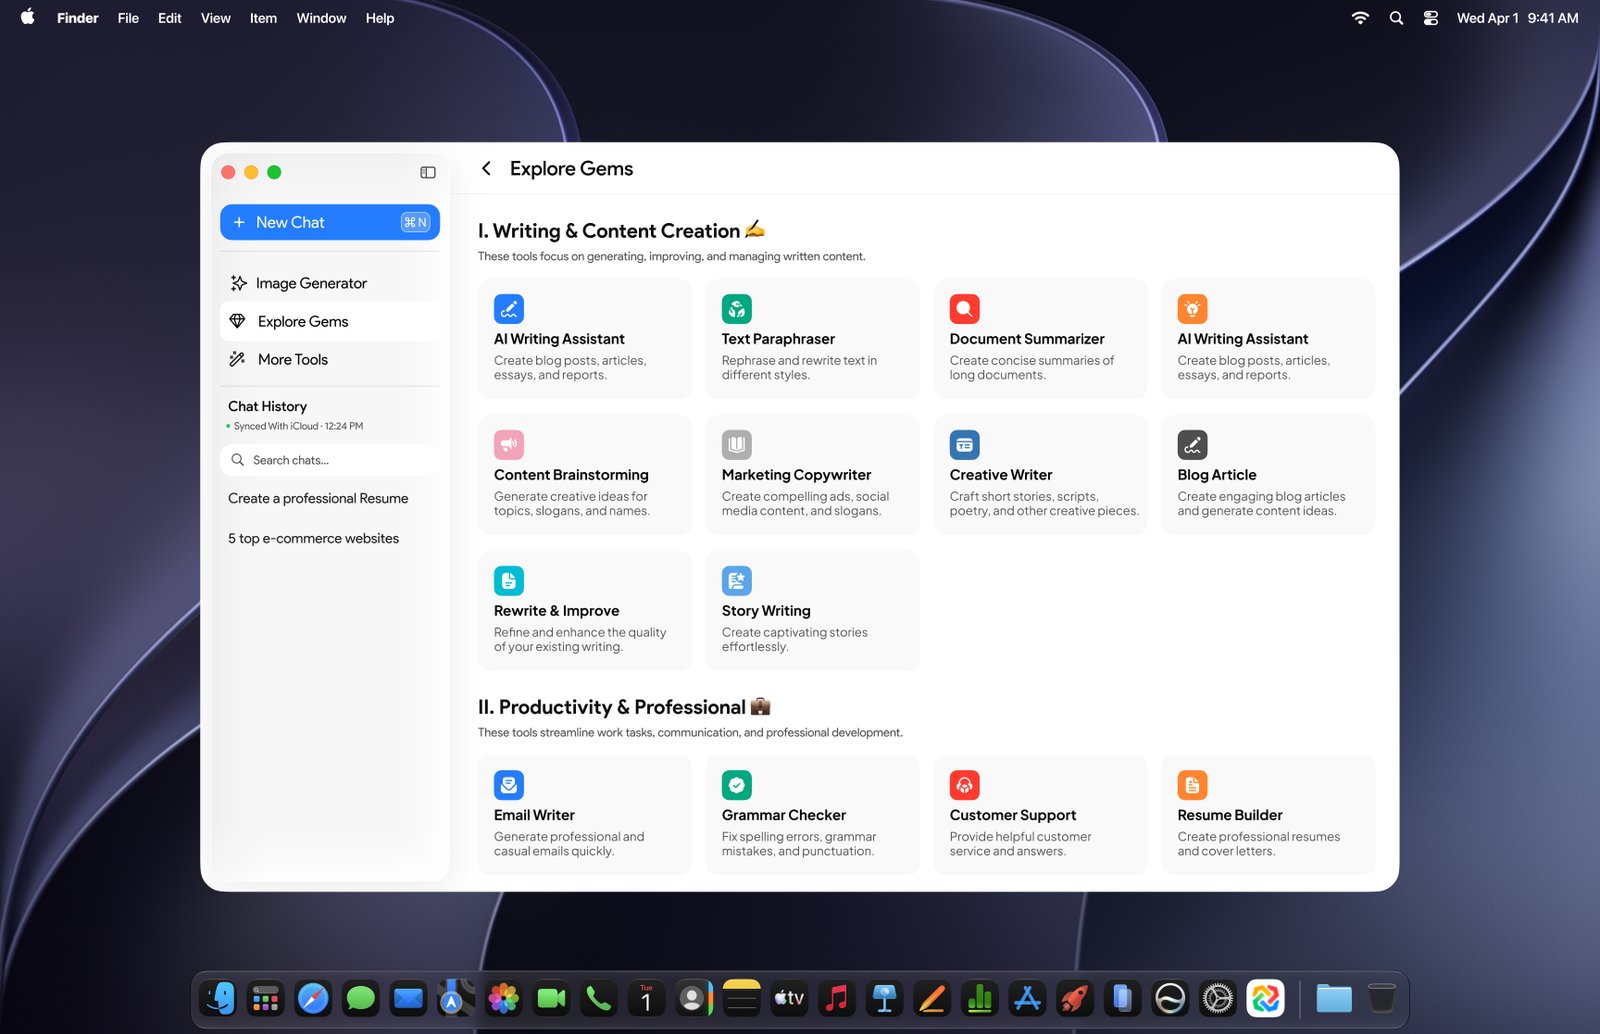Click the Text Paraphraser green icon
The height and width of the screenshot is (1034, 1600).
coord(737,309)
